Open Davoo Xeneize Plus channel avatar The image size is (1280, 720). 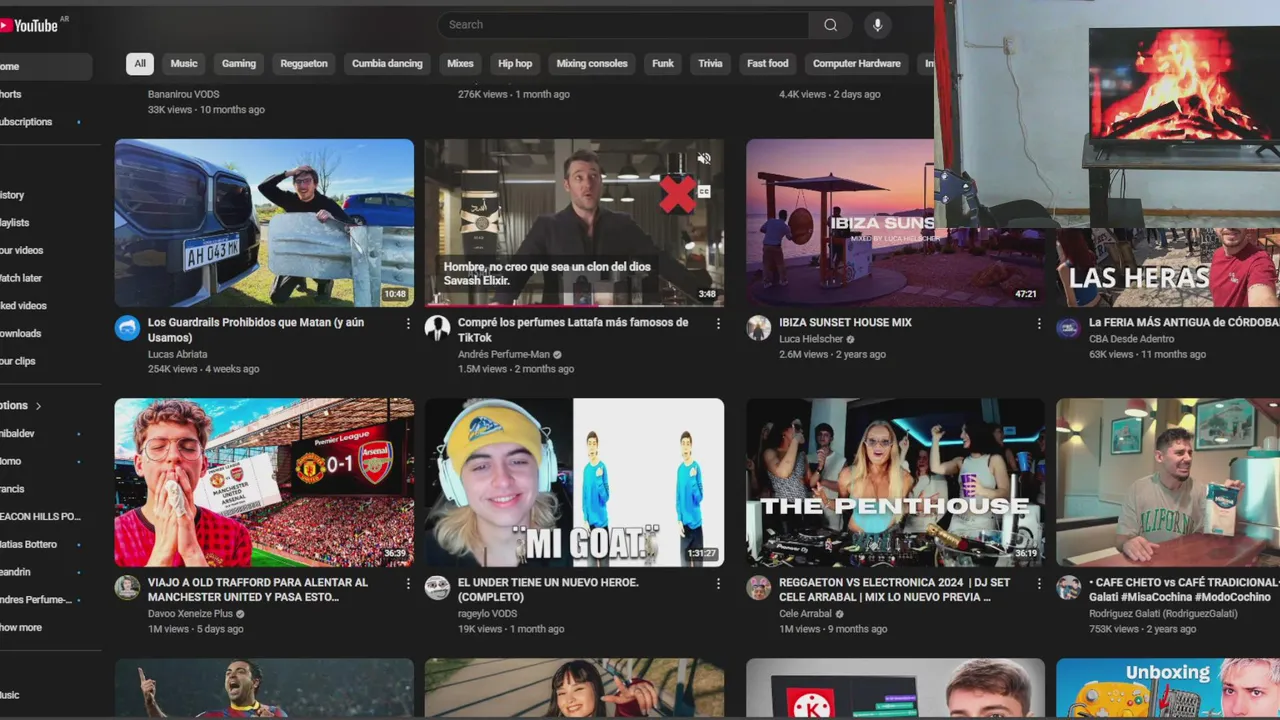(127, 587)
